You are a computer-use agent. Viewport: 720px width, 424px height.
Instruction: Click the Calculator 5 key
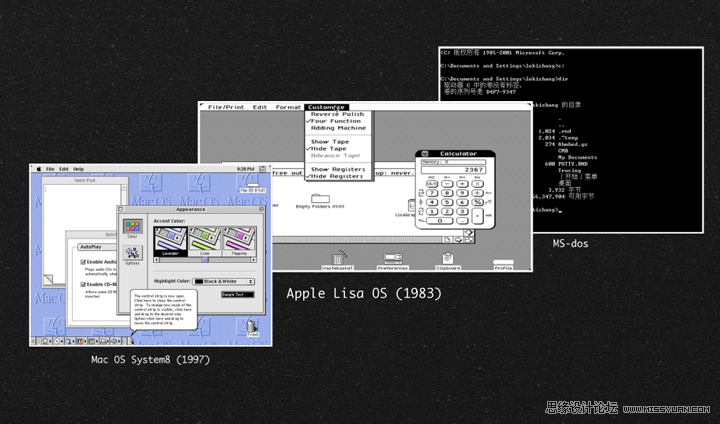[447, 202]
